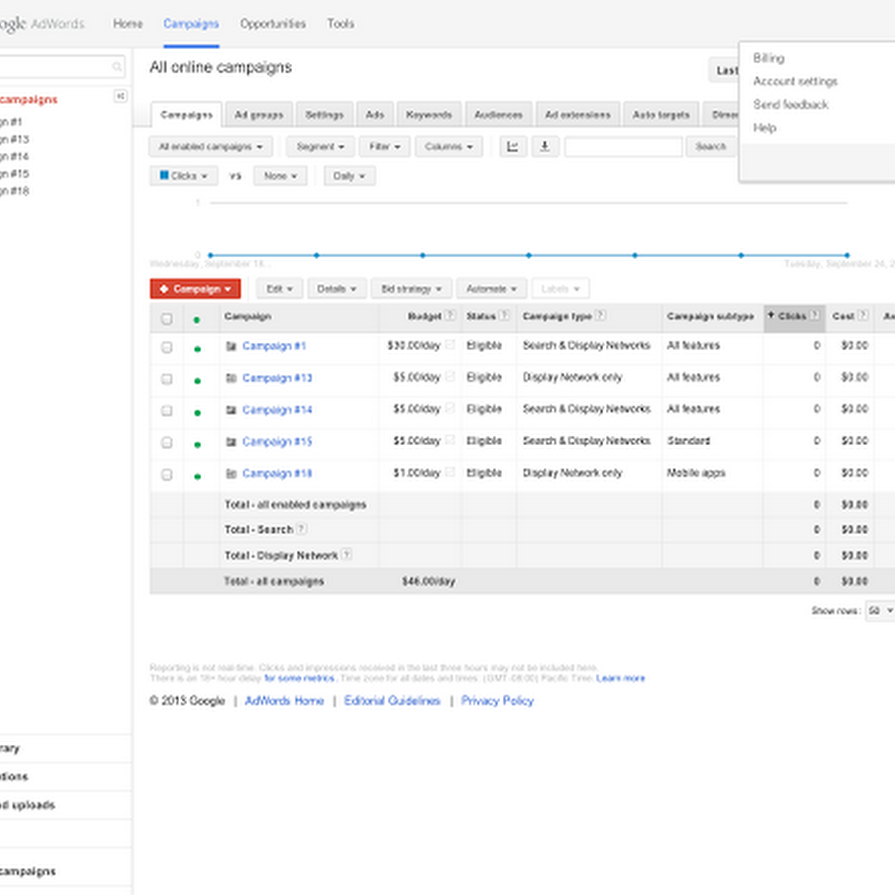This screenshot has height=895, width=895.
Task: Check the box for Campaign #14
Action: pos(167,411)
